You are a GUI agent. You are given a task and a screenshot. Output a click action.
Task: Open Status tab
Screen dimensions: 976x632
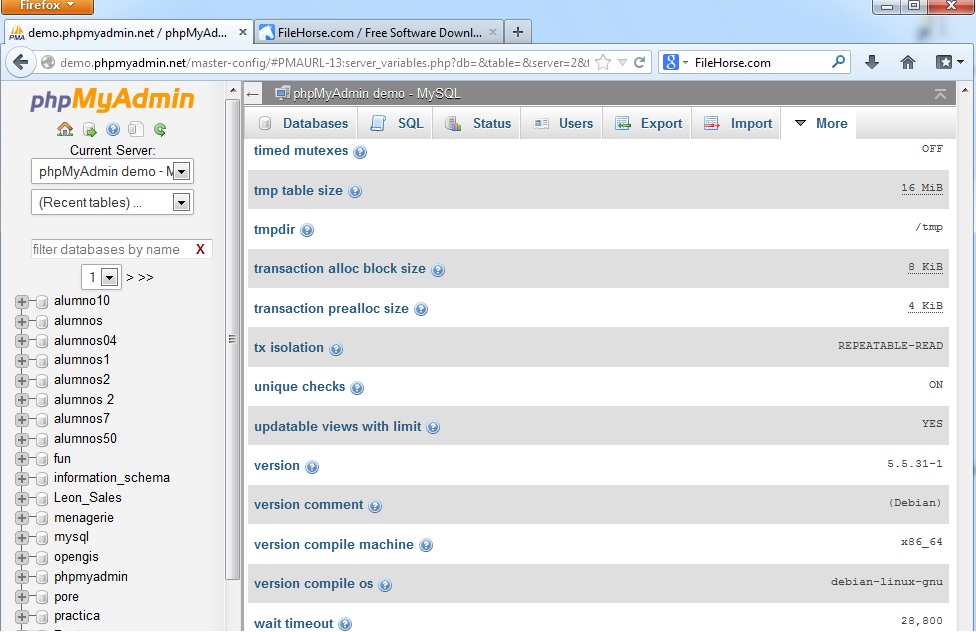click(x=478, y=123)
